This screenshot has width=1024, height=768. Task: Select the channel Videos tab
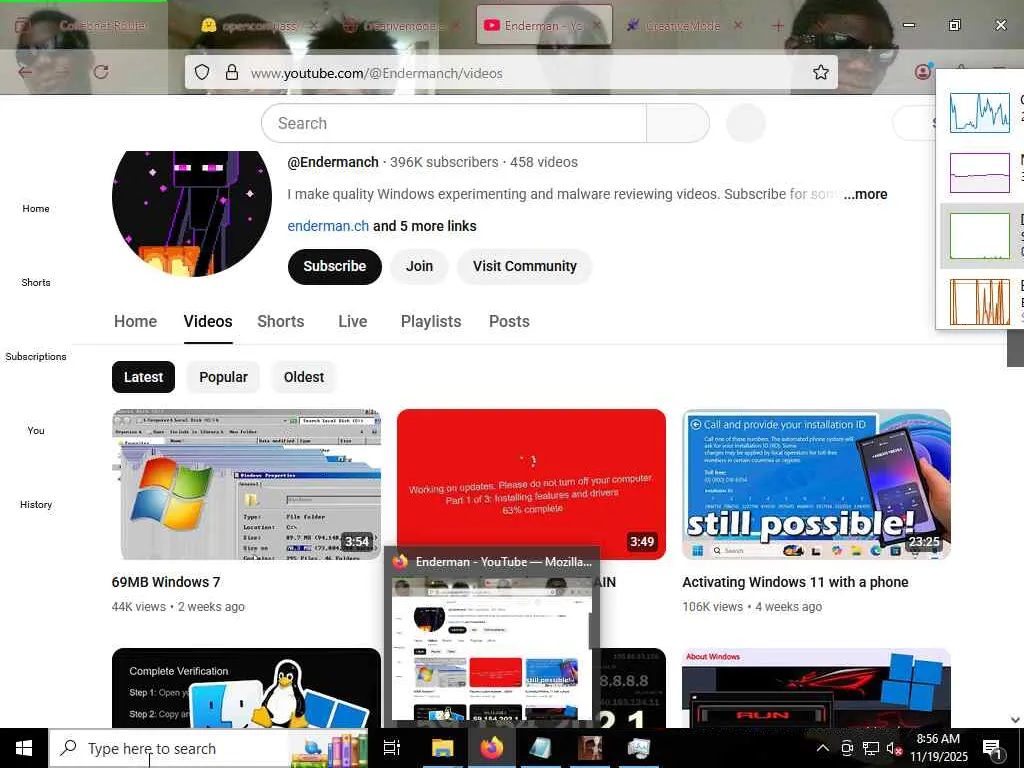208,321
